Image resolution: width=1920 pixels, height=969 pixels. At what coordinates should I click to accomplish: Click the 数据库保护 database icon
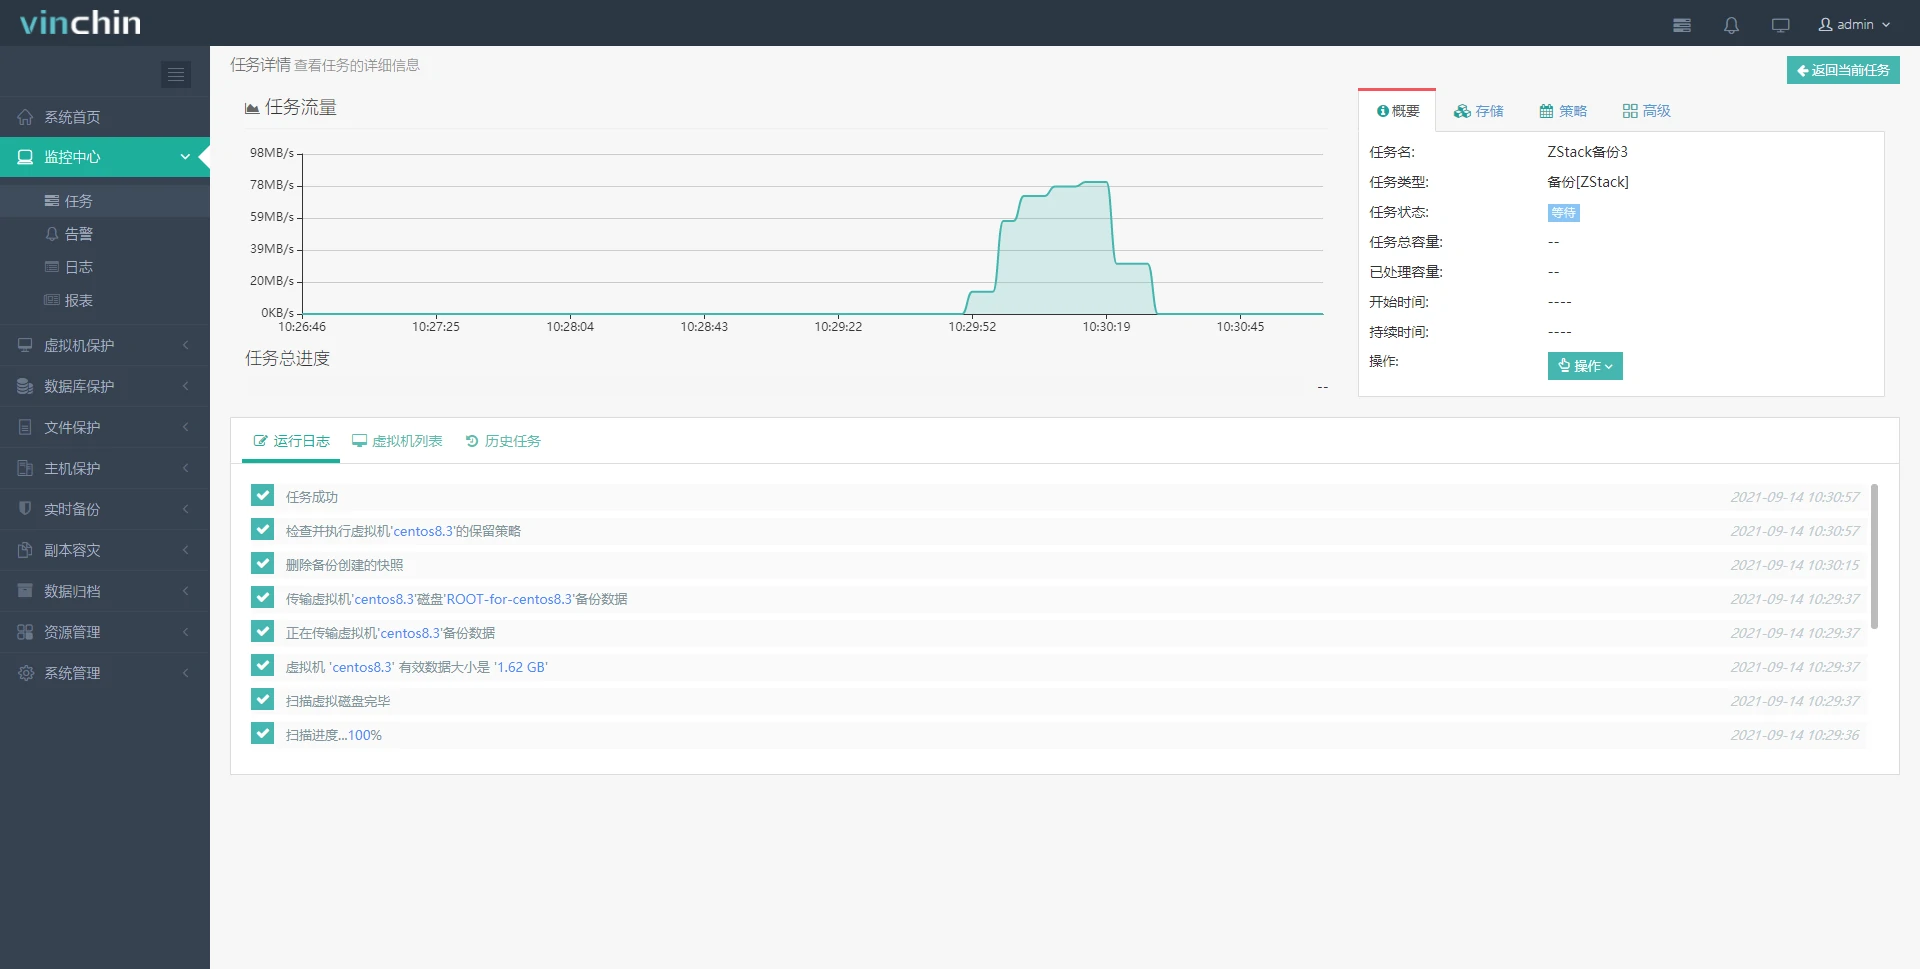click(x=25, y=386)
